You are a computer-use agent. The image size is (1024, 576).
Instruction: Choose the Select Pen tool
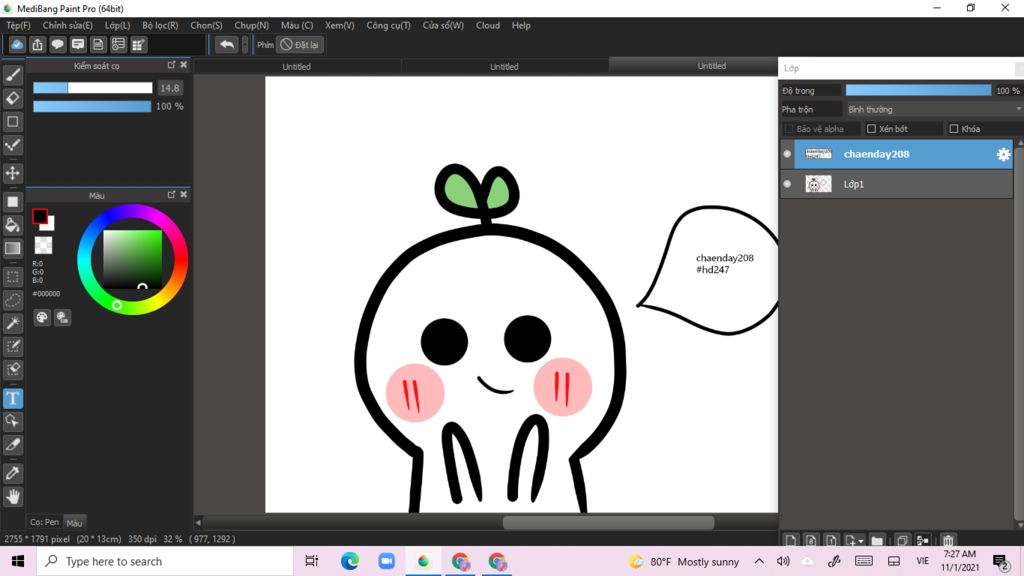pyautogui.click(x=12, y=346)
